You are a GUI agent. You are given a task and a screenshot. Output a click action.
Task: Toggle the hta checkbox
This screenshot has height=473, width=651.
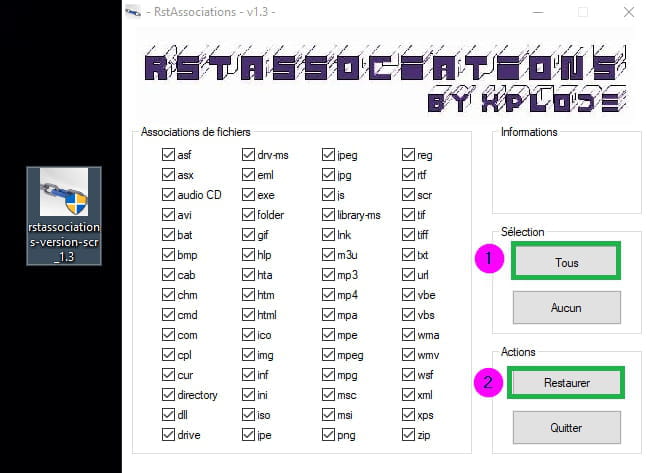coord(248,274)
